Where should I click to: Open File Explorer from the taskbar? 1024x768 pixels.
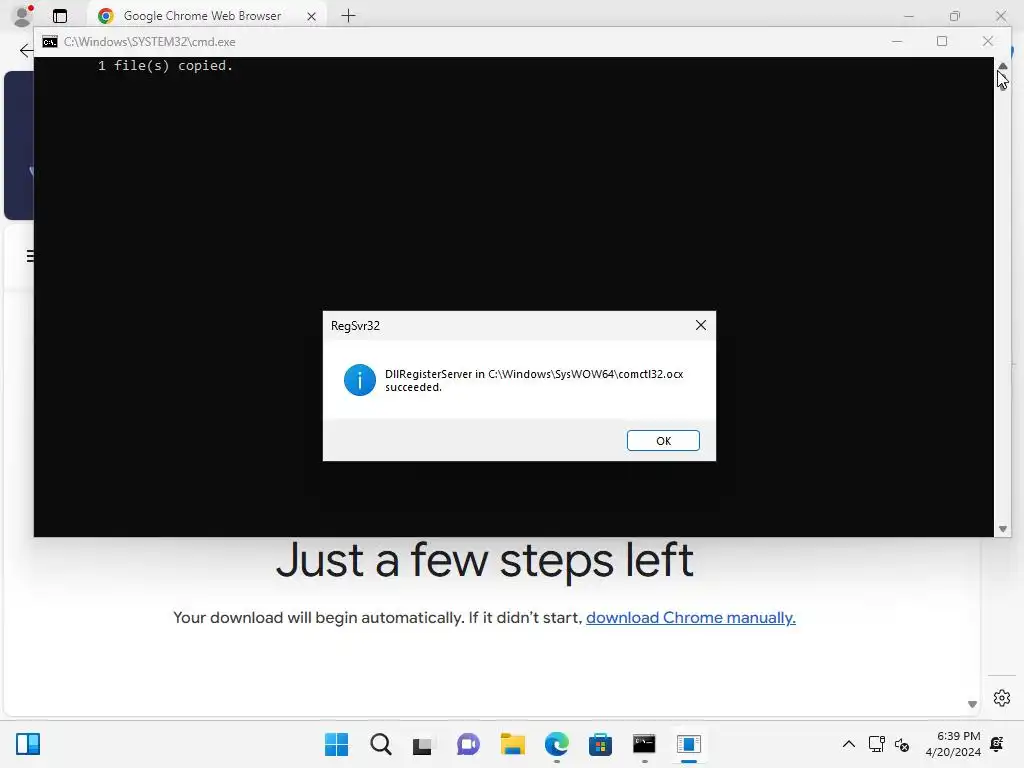[513, 744]
